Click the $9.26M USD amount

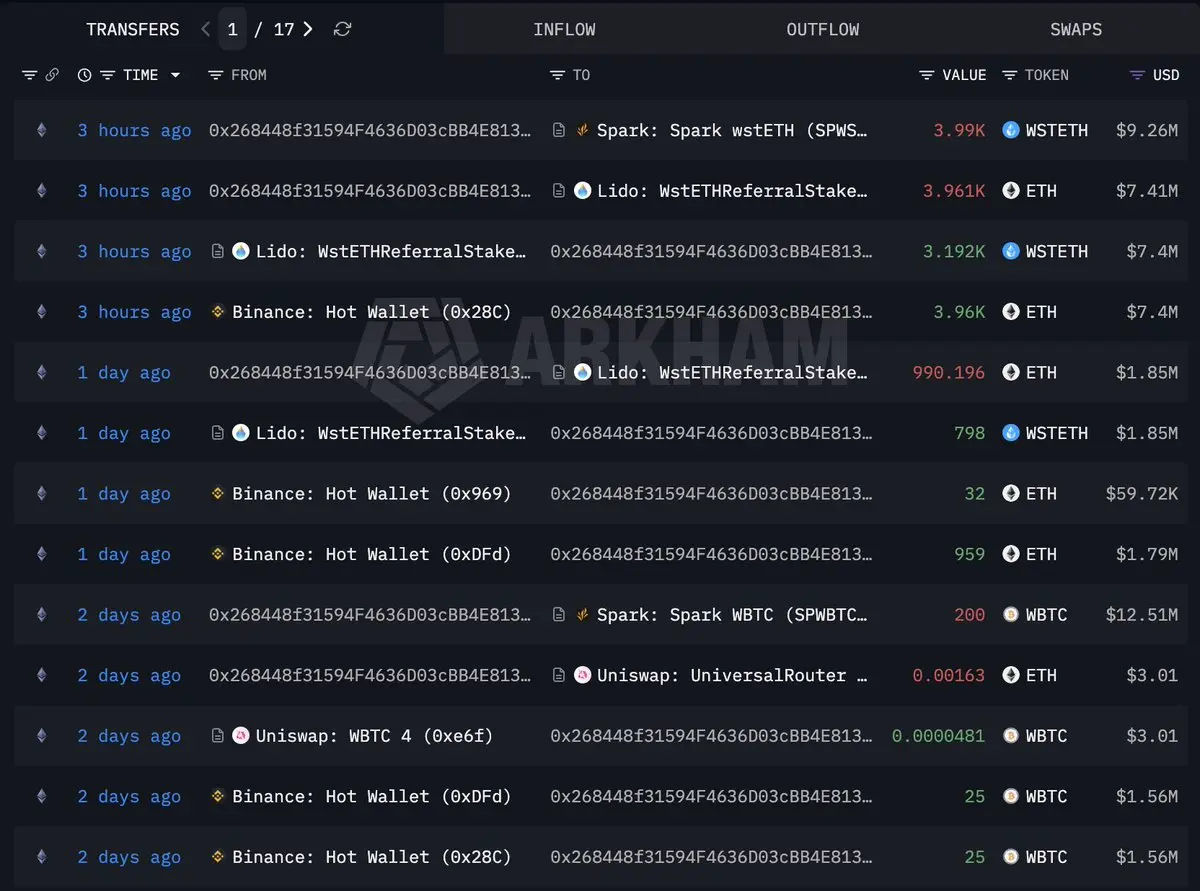(1146, 130)
